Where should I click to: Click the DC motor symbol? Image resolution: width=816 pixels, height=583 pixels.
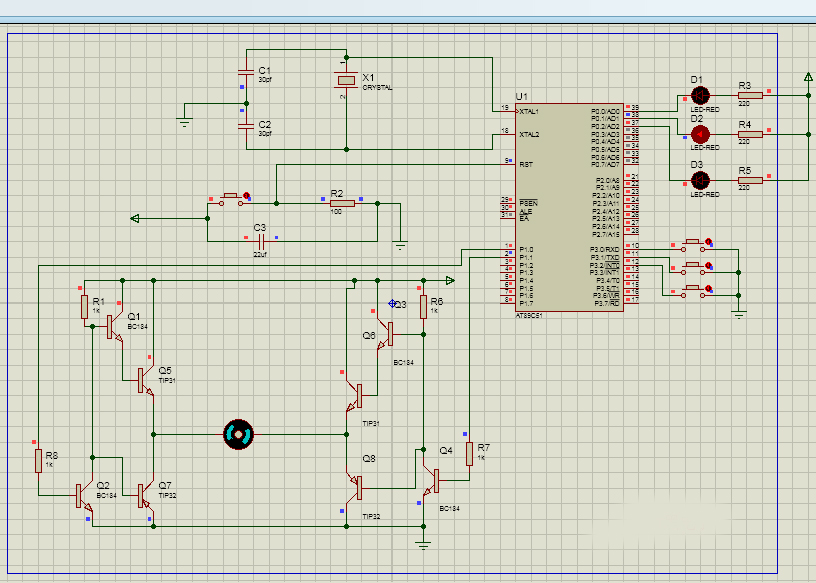[x=238, y=434]
